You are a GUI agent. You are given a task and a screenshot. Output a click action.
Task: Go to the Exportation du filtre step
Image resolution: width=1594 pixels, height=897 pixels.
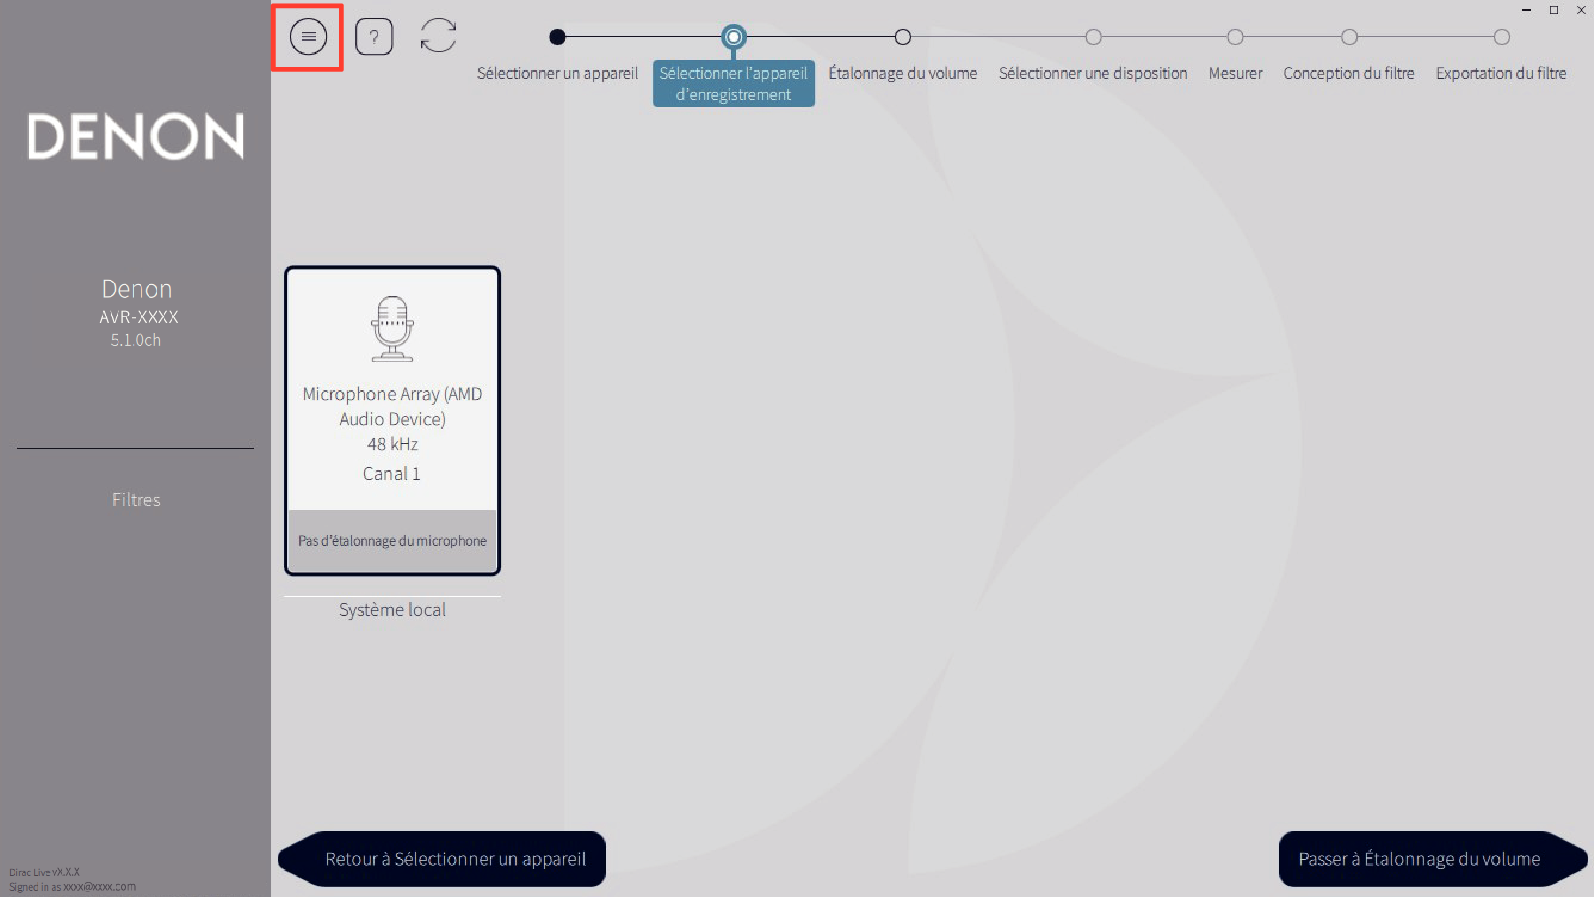coord(1501,37)
